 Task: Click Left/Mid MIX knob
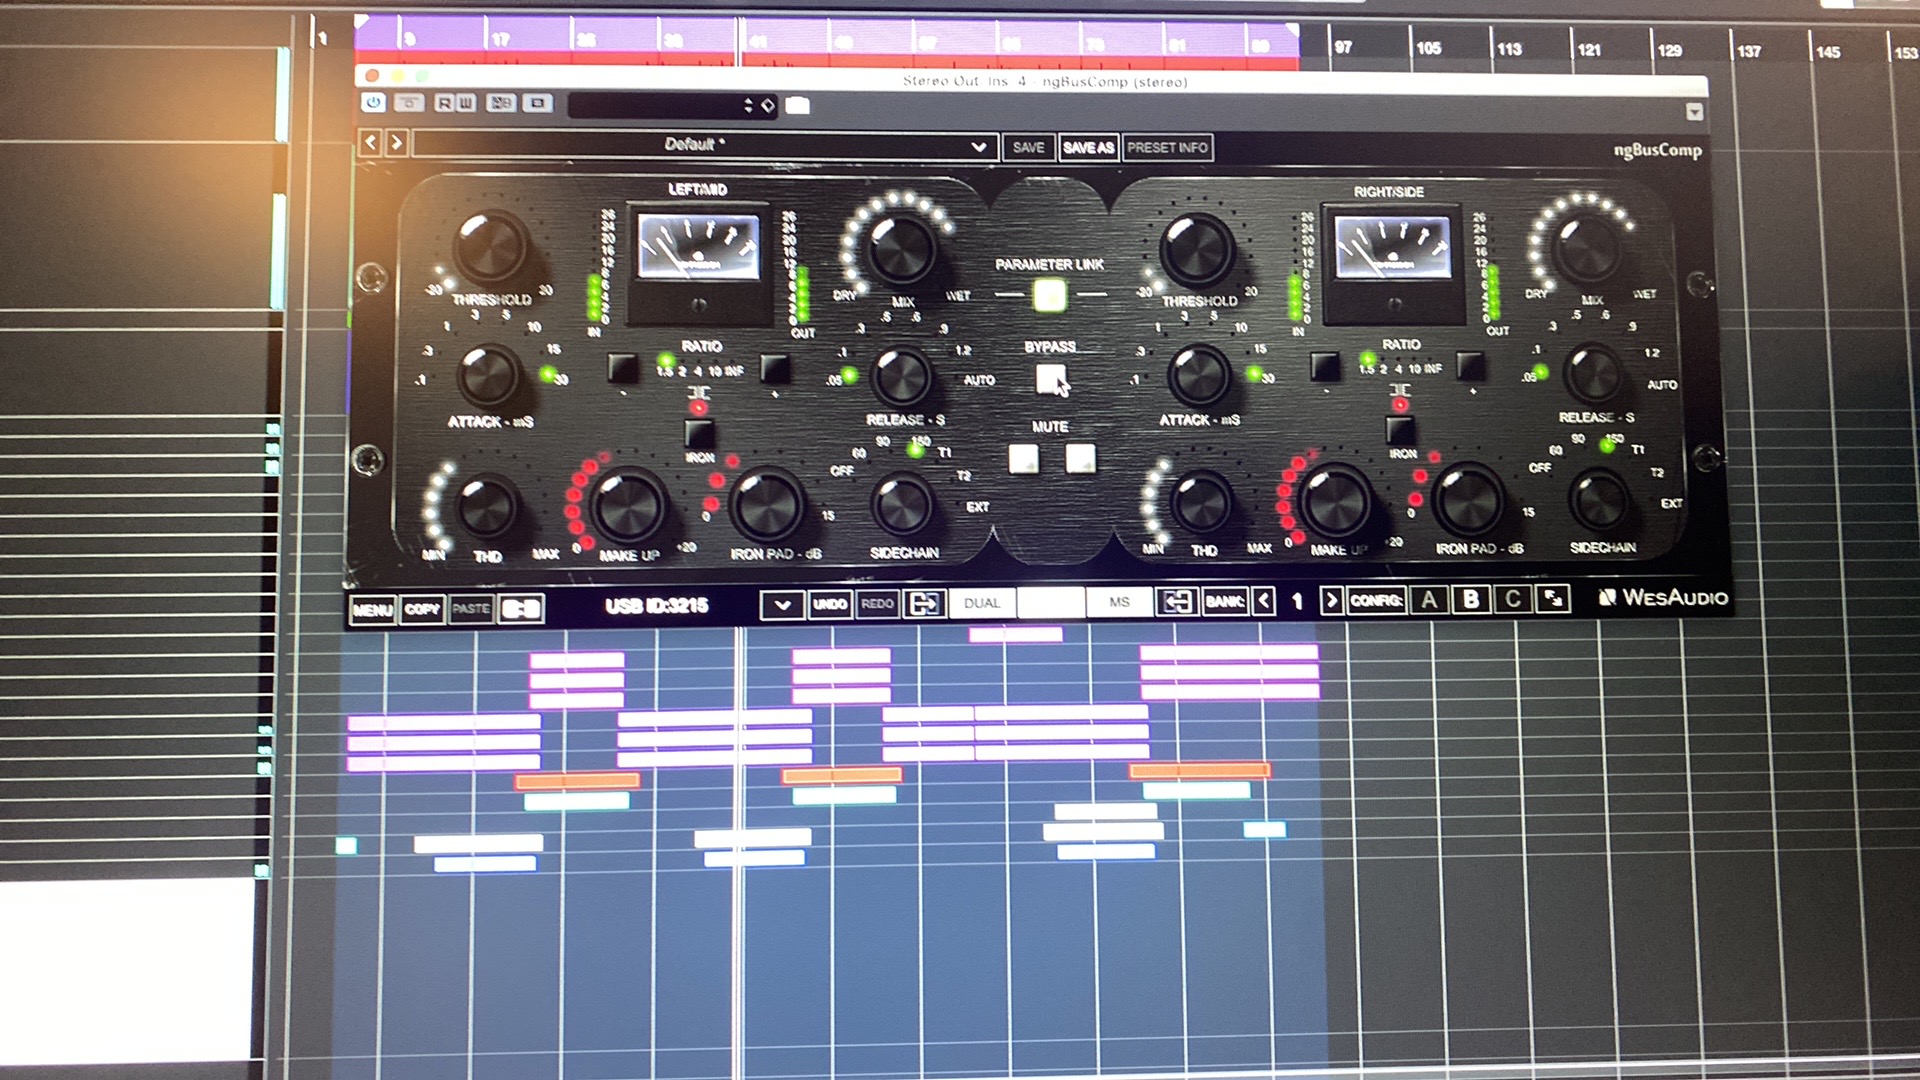(x=901, y=247)
